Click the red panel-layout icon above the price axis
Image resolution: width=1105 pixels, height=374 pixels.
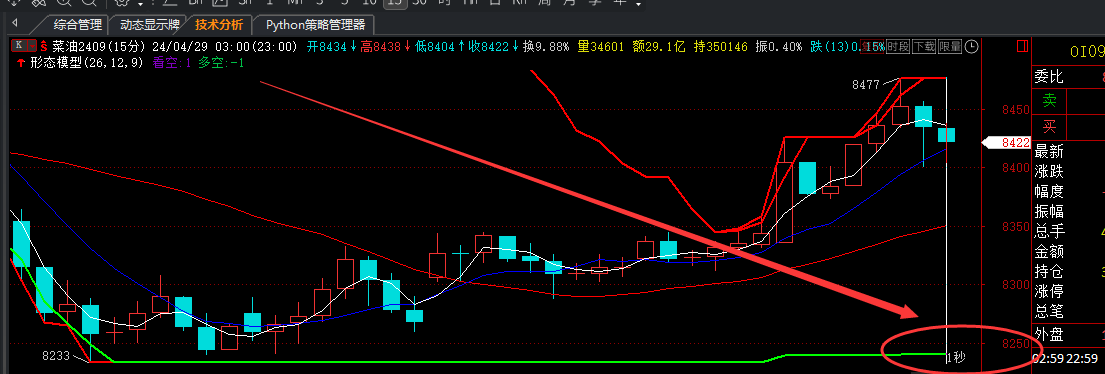(1023, 46)
